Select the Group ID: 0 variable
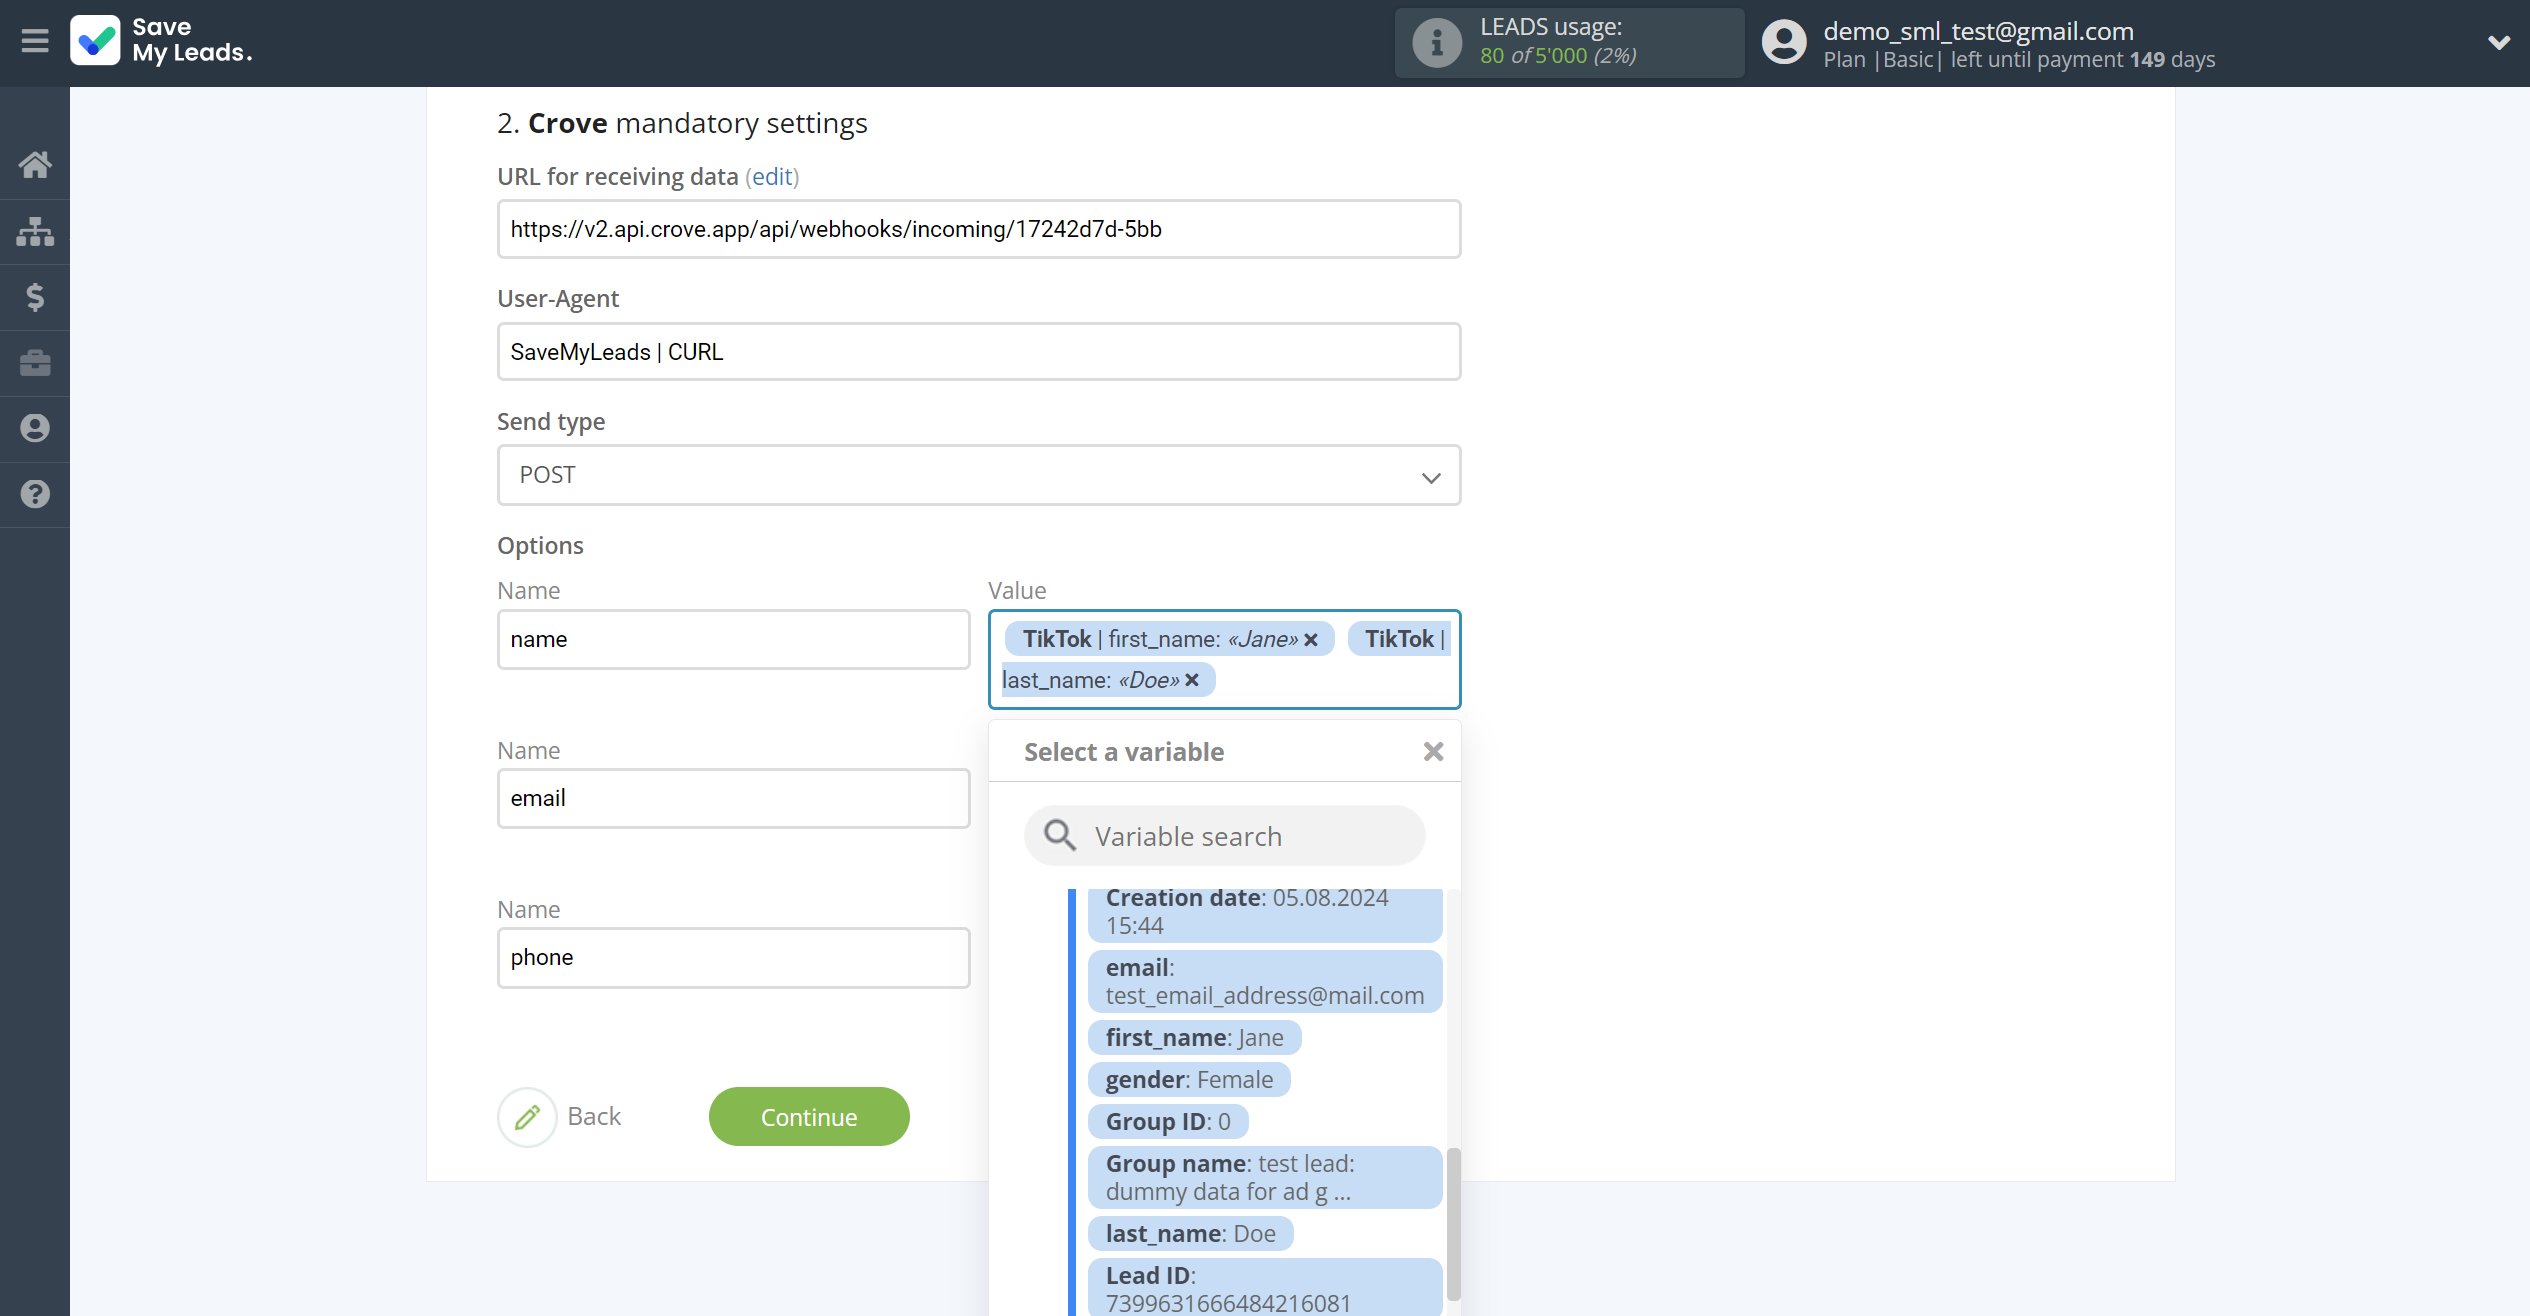Image resolution: width=2530 pixels, height=1316 pixels. coord(1168,1122)
